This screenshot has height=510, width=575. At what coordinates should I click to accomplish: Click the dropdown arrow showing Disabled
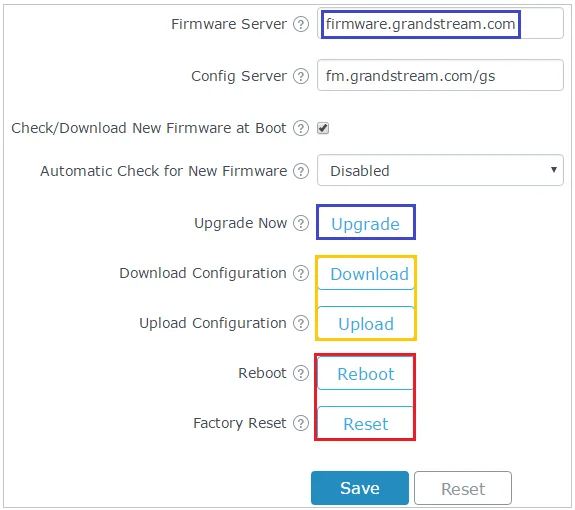click(x=554, y=169)
